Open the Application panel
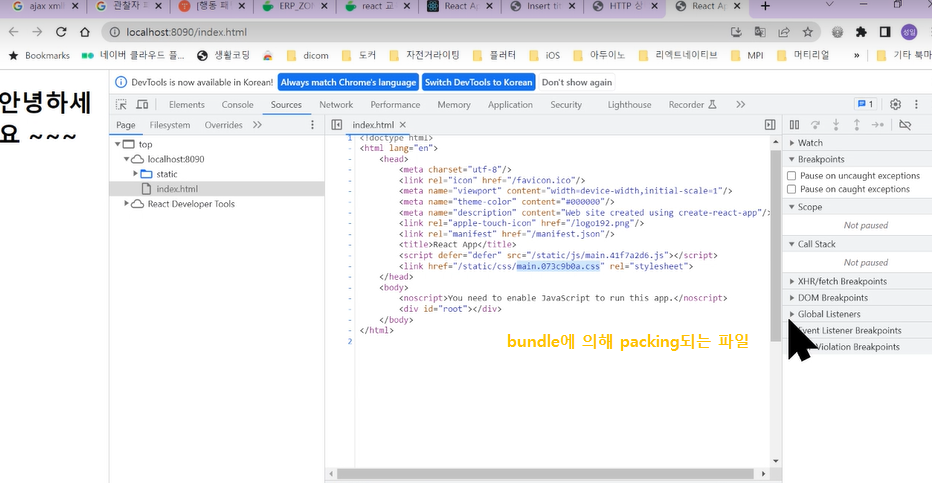 coord(510,105)
